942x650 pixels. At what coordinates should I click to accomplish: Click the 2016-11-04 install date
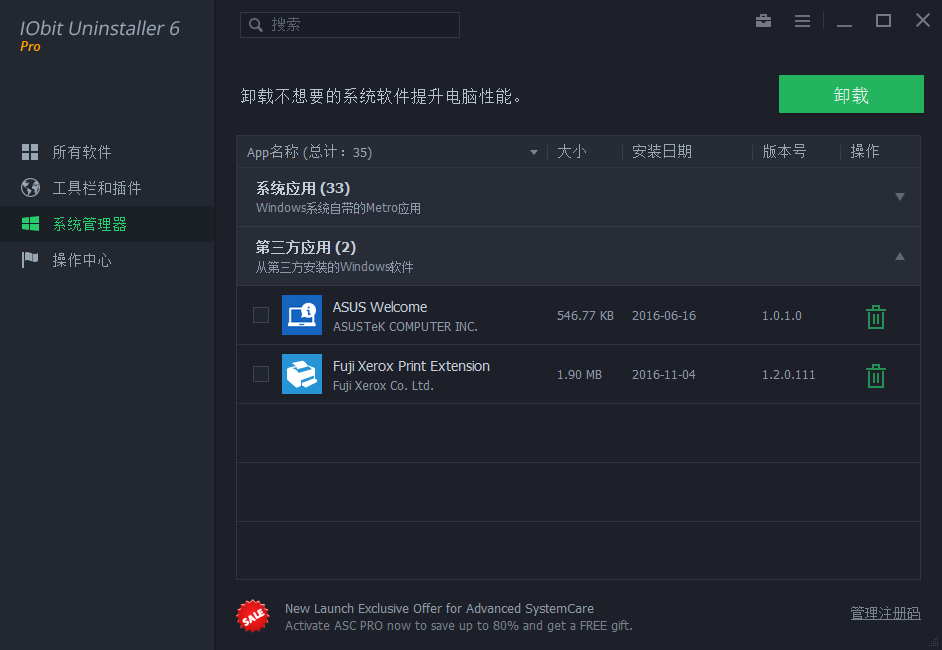tap(663, 374)
